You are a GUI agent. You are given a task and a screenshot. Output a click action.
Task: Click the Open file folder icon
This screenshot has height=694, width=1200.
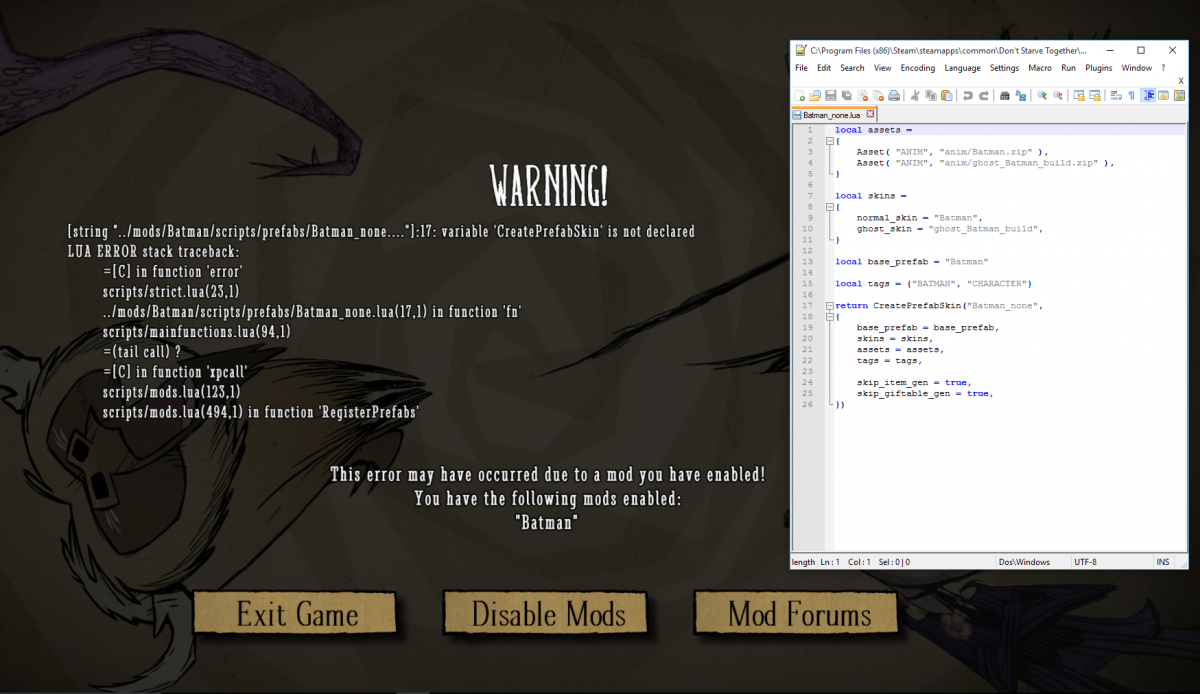[x=815, y=96]
